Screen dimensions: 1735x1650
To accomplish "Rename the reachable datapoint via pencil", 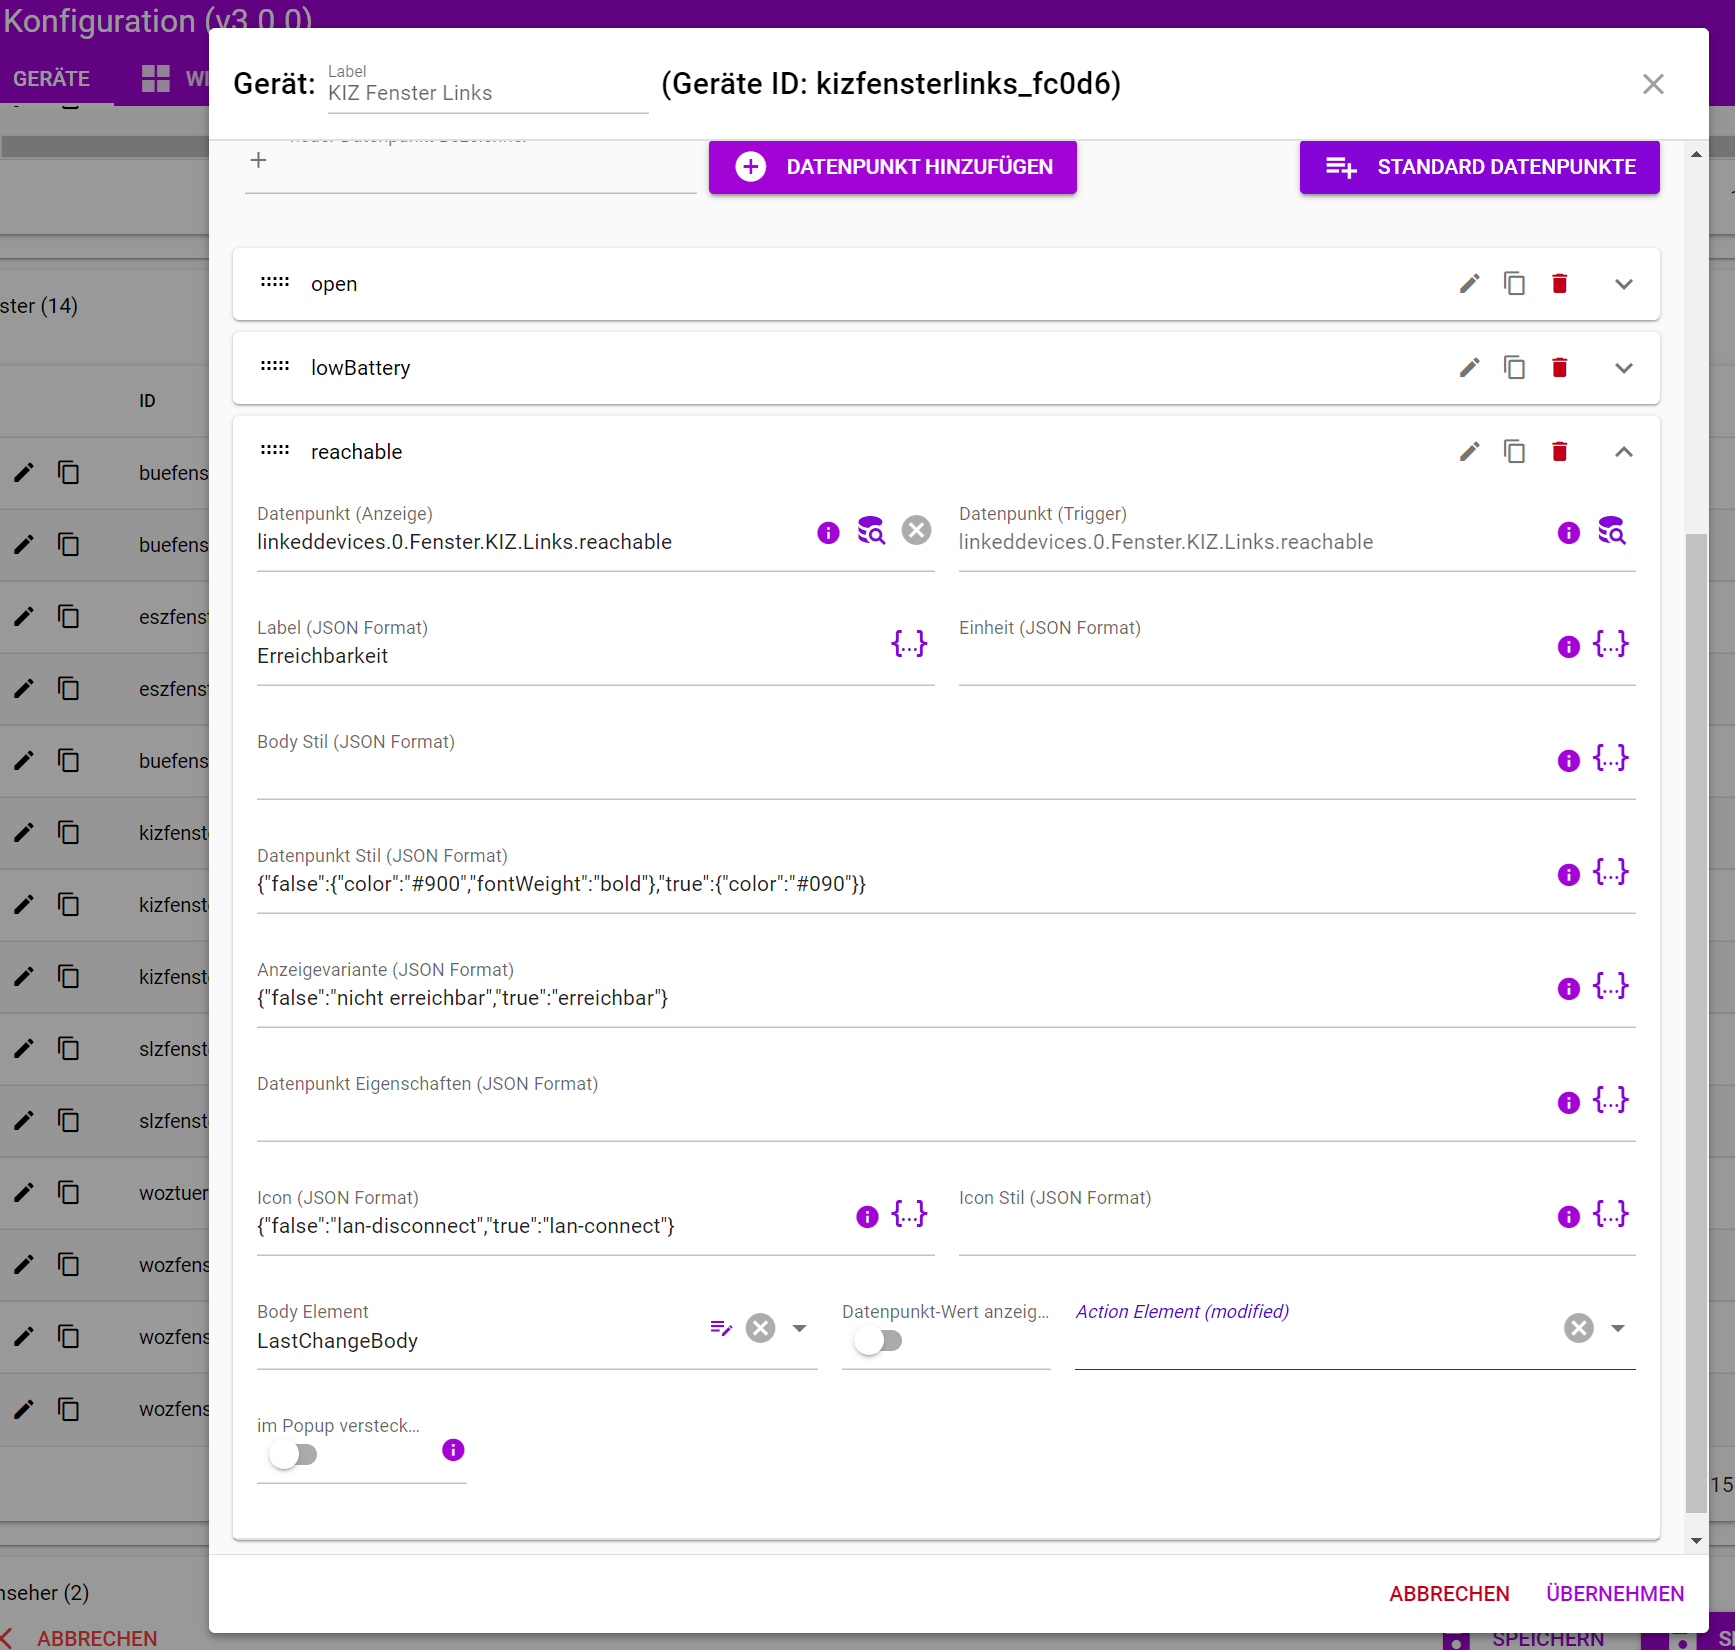I will [1469, 452].
